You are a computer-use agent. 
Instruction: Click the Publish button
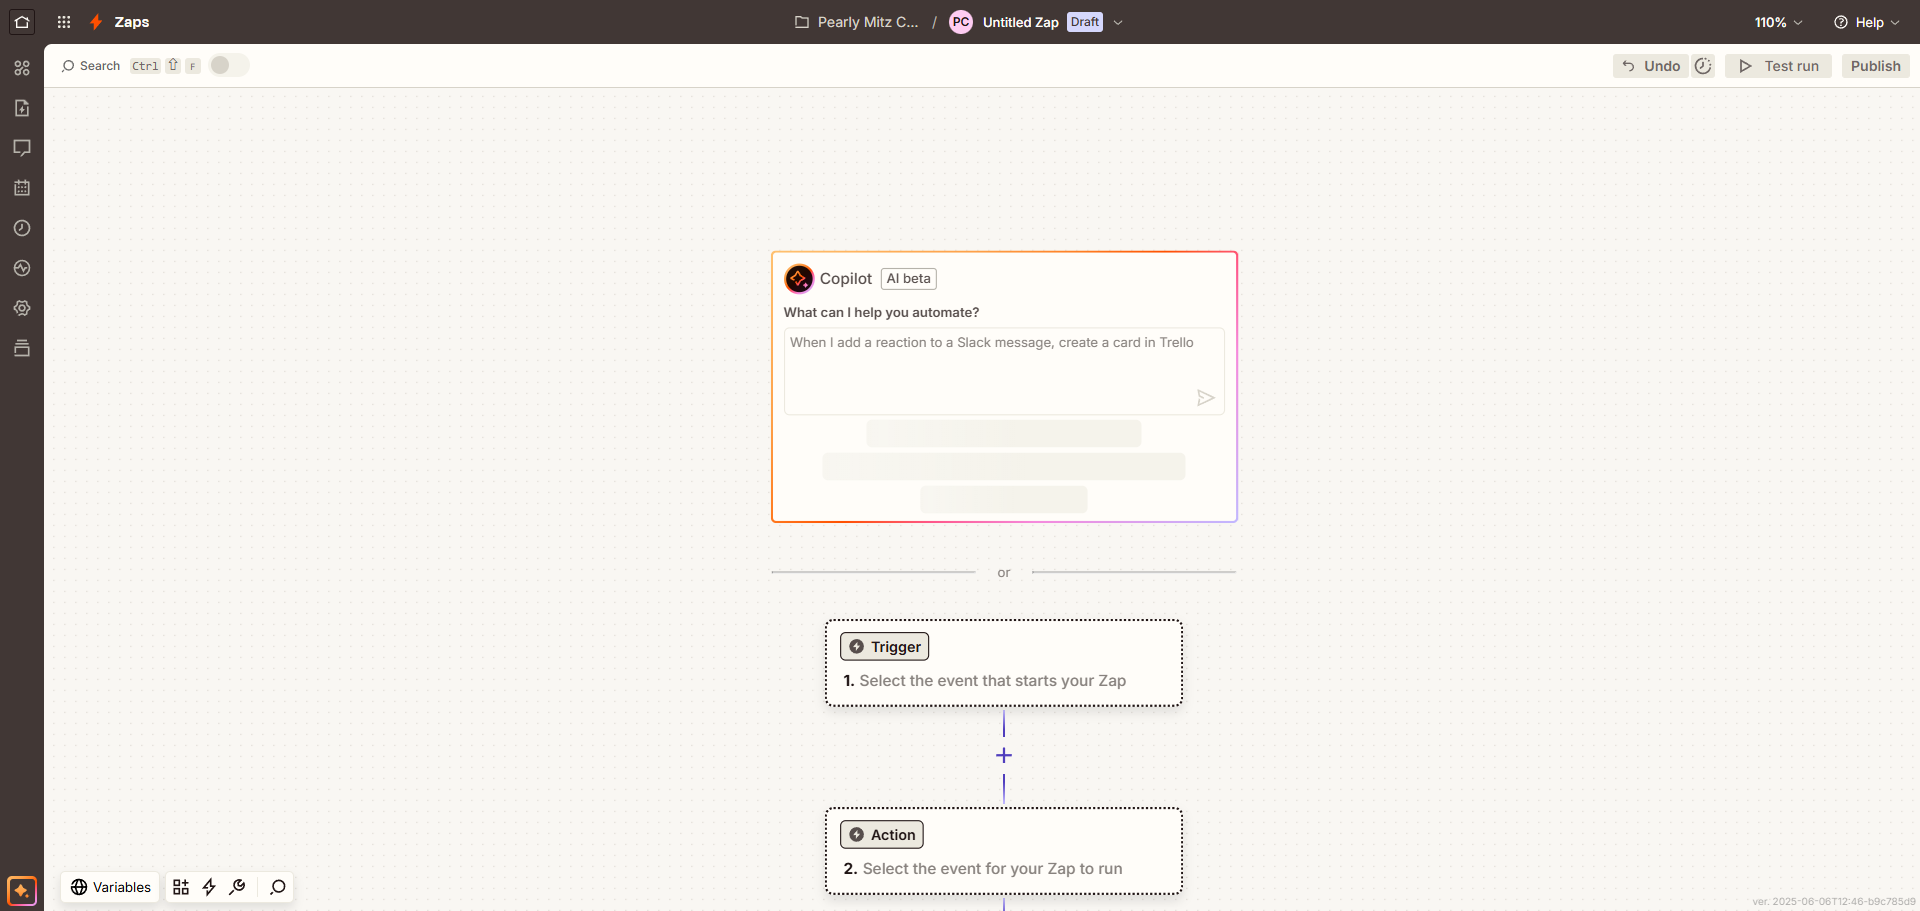[x=1875, y=66]
